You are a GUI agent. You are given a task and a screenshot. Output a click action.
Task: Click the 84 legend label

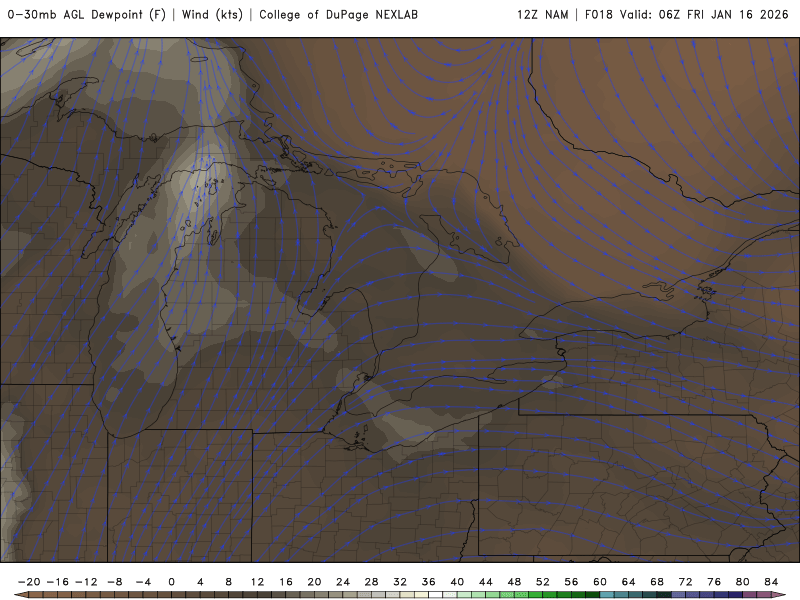(771, 582)
